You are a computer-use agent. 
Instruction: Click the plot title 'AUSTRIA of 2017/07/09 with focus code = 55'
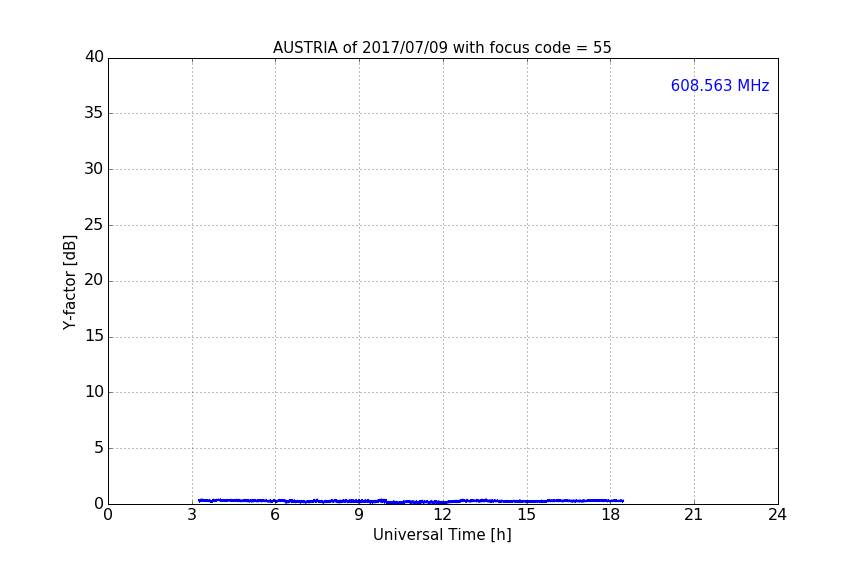click(x=442, y=48)
